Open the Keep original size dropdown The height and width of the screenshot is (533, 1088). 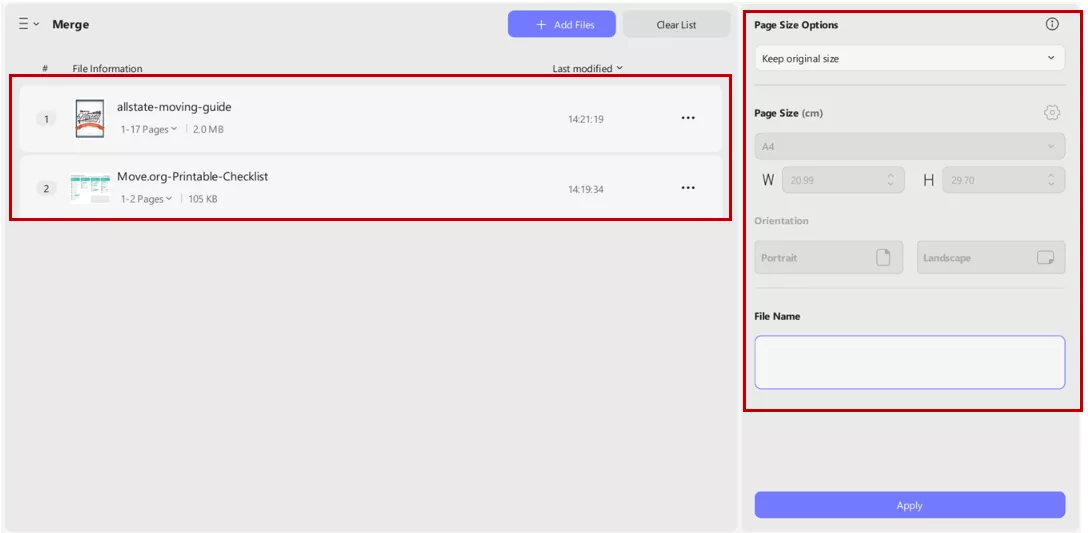909,58
